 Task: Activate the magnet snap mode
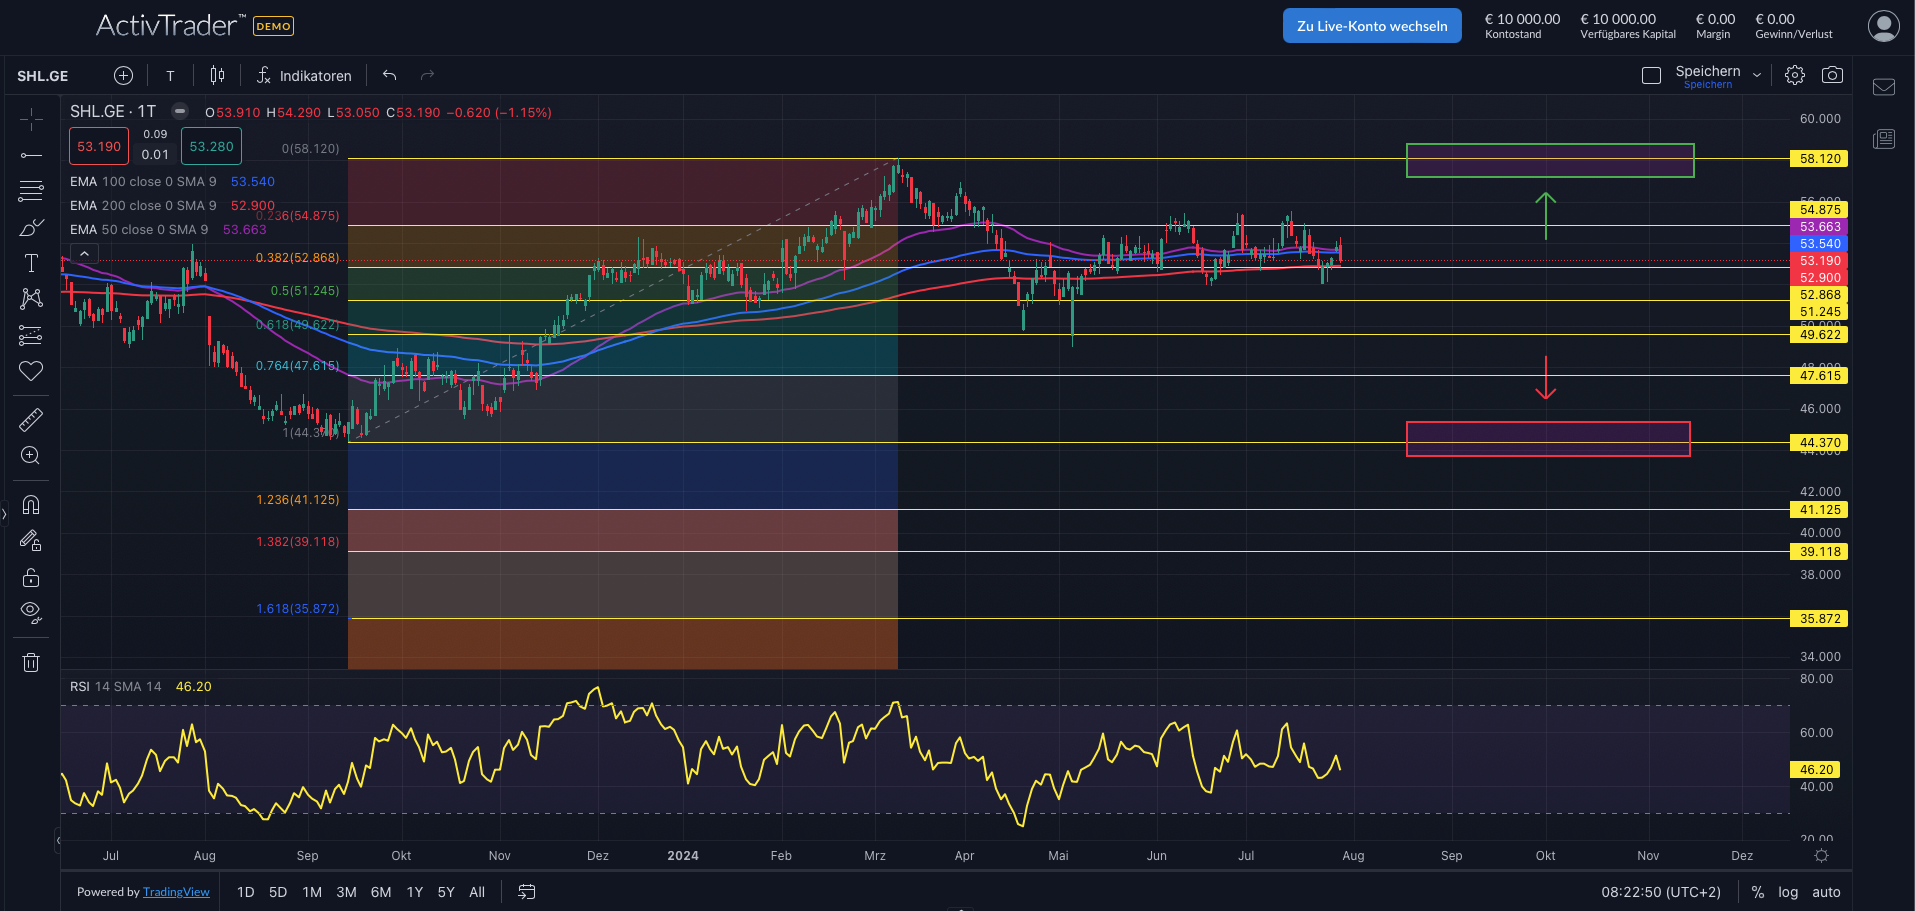click(x=31, y=505)
